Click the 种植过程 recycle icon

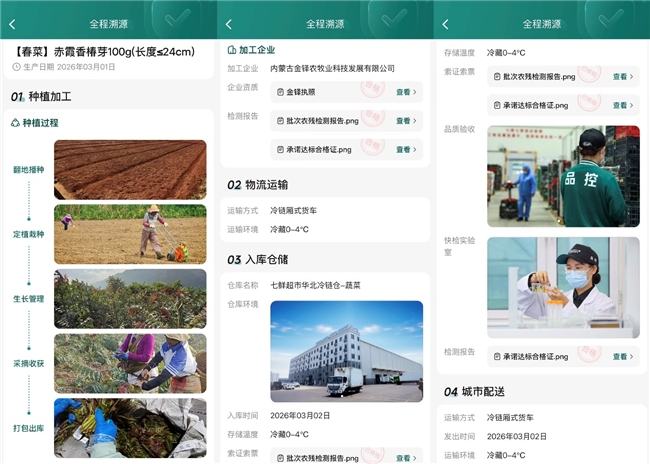[15, 123]
